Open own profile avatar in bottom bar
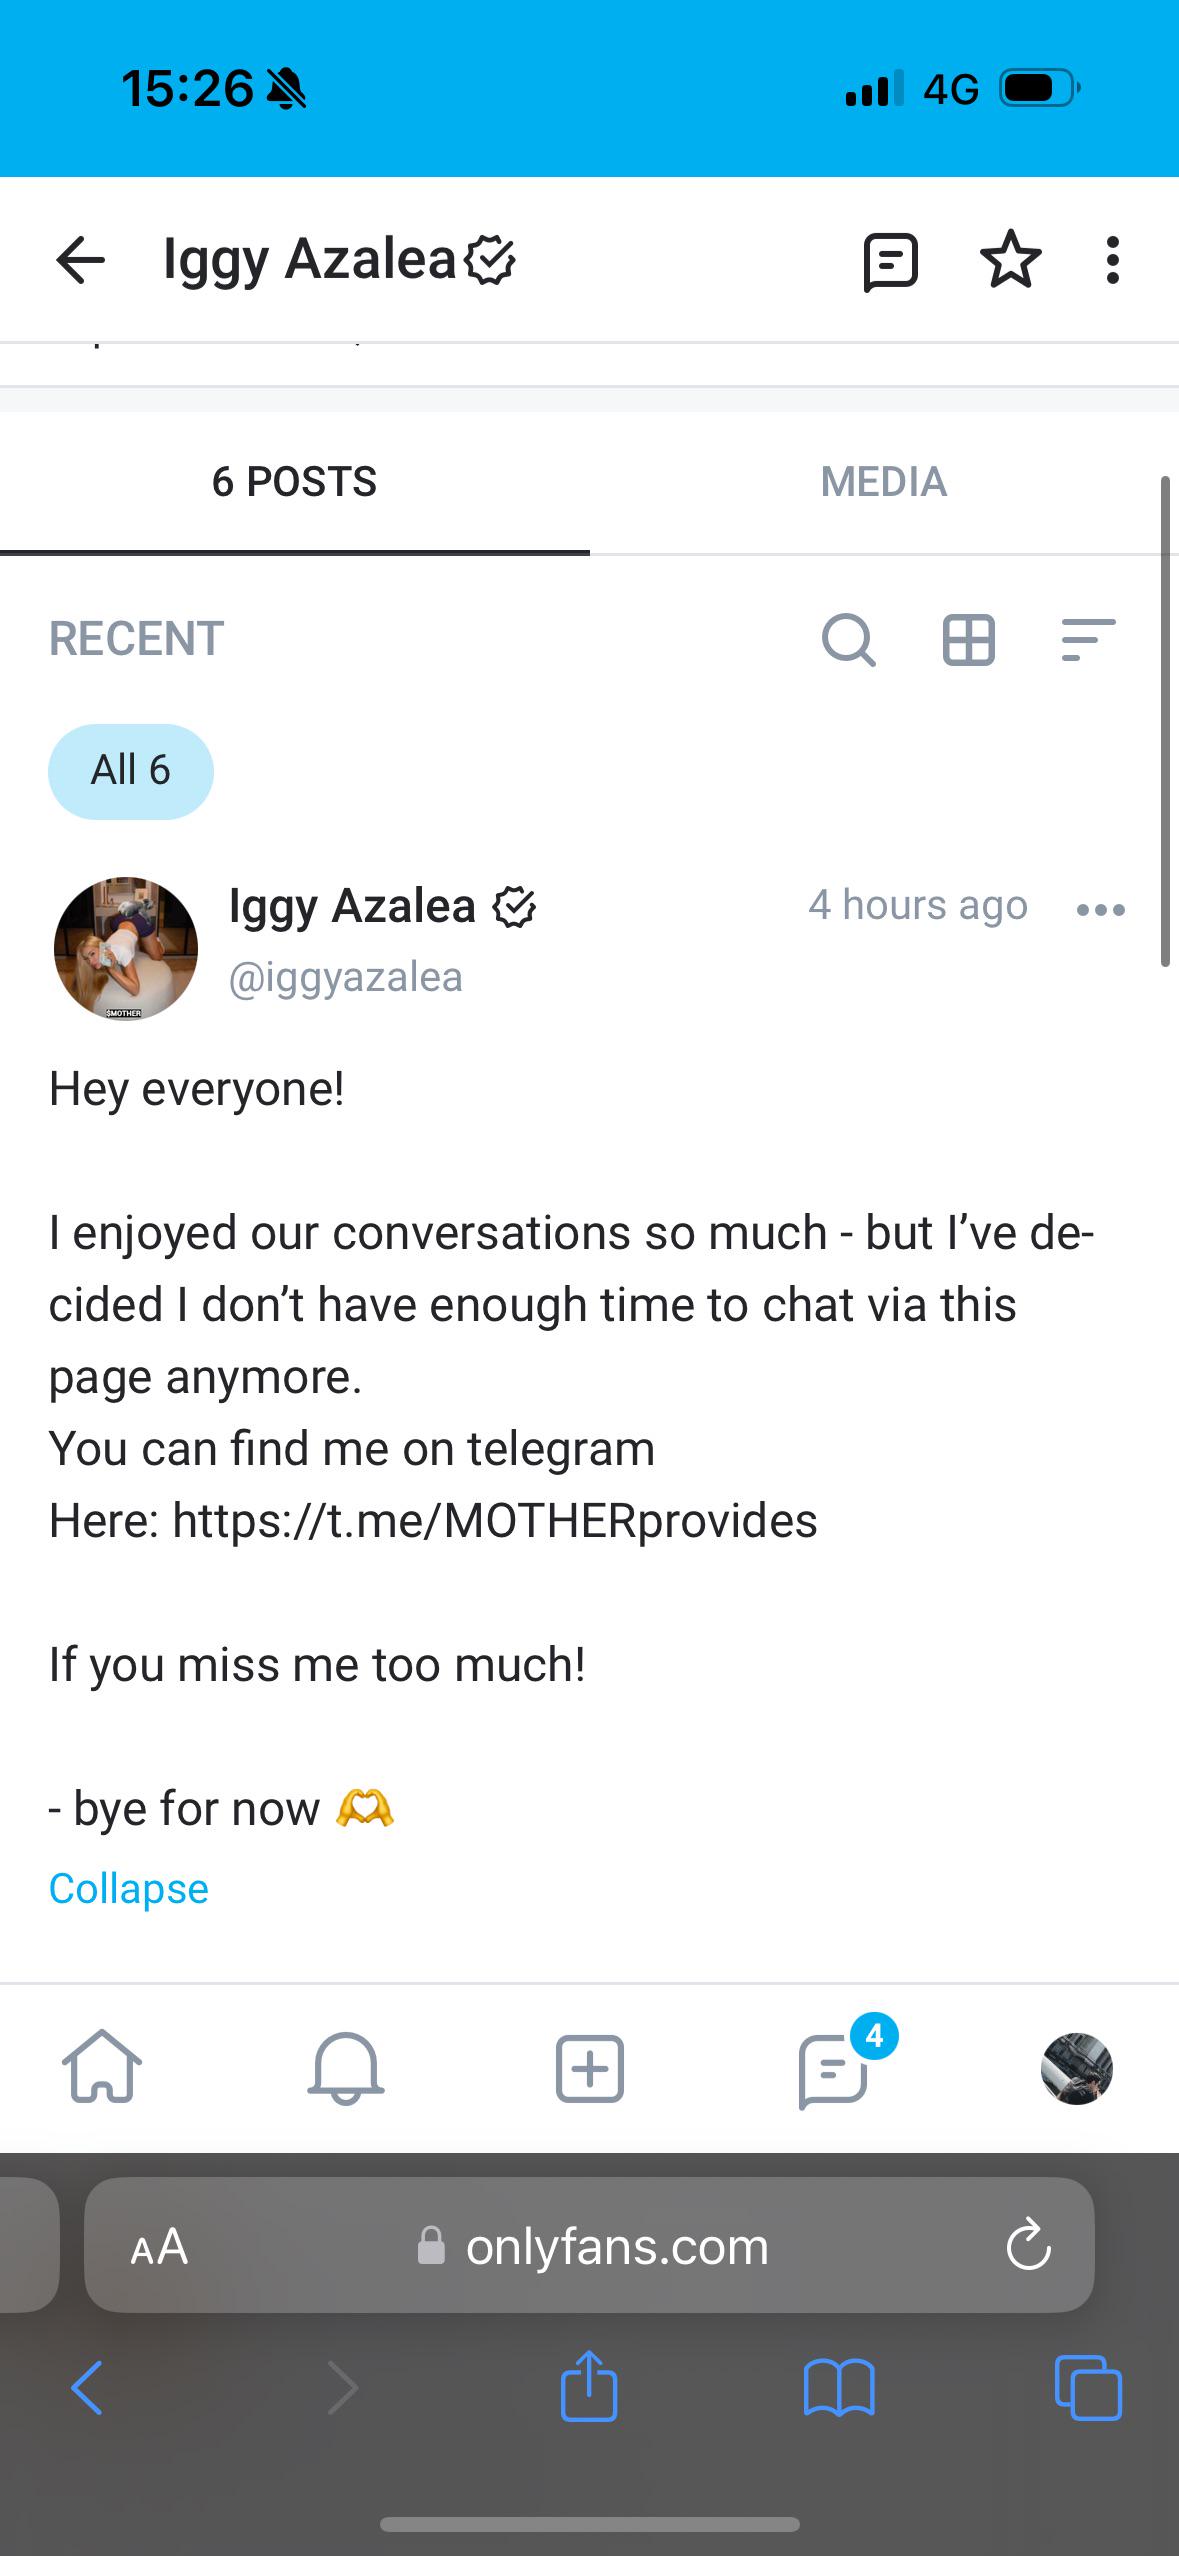 click(1076, 2068)
